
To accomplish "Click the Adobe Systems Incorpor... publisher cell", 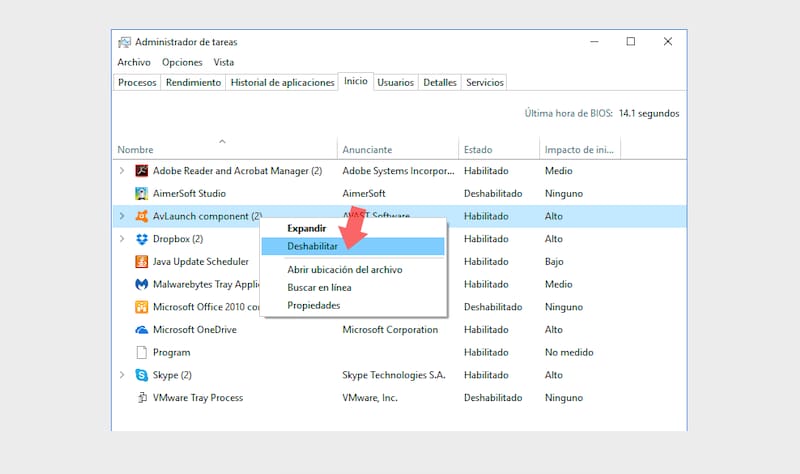I will point(398,170).
